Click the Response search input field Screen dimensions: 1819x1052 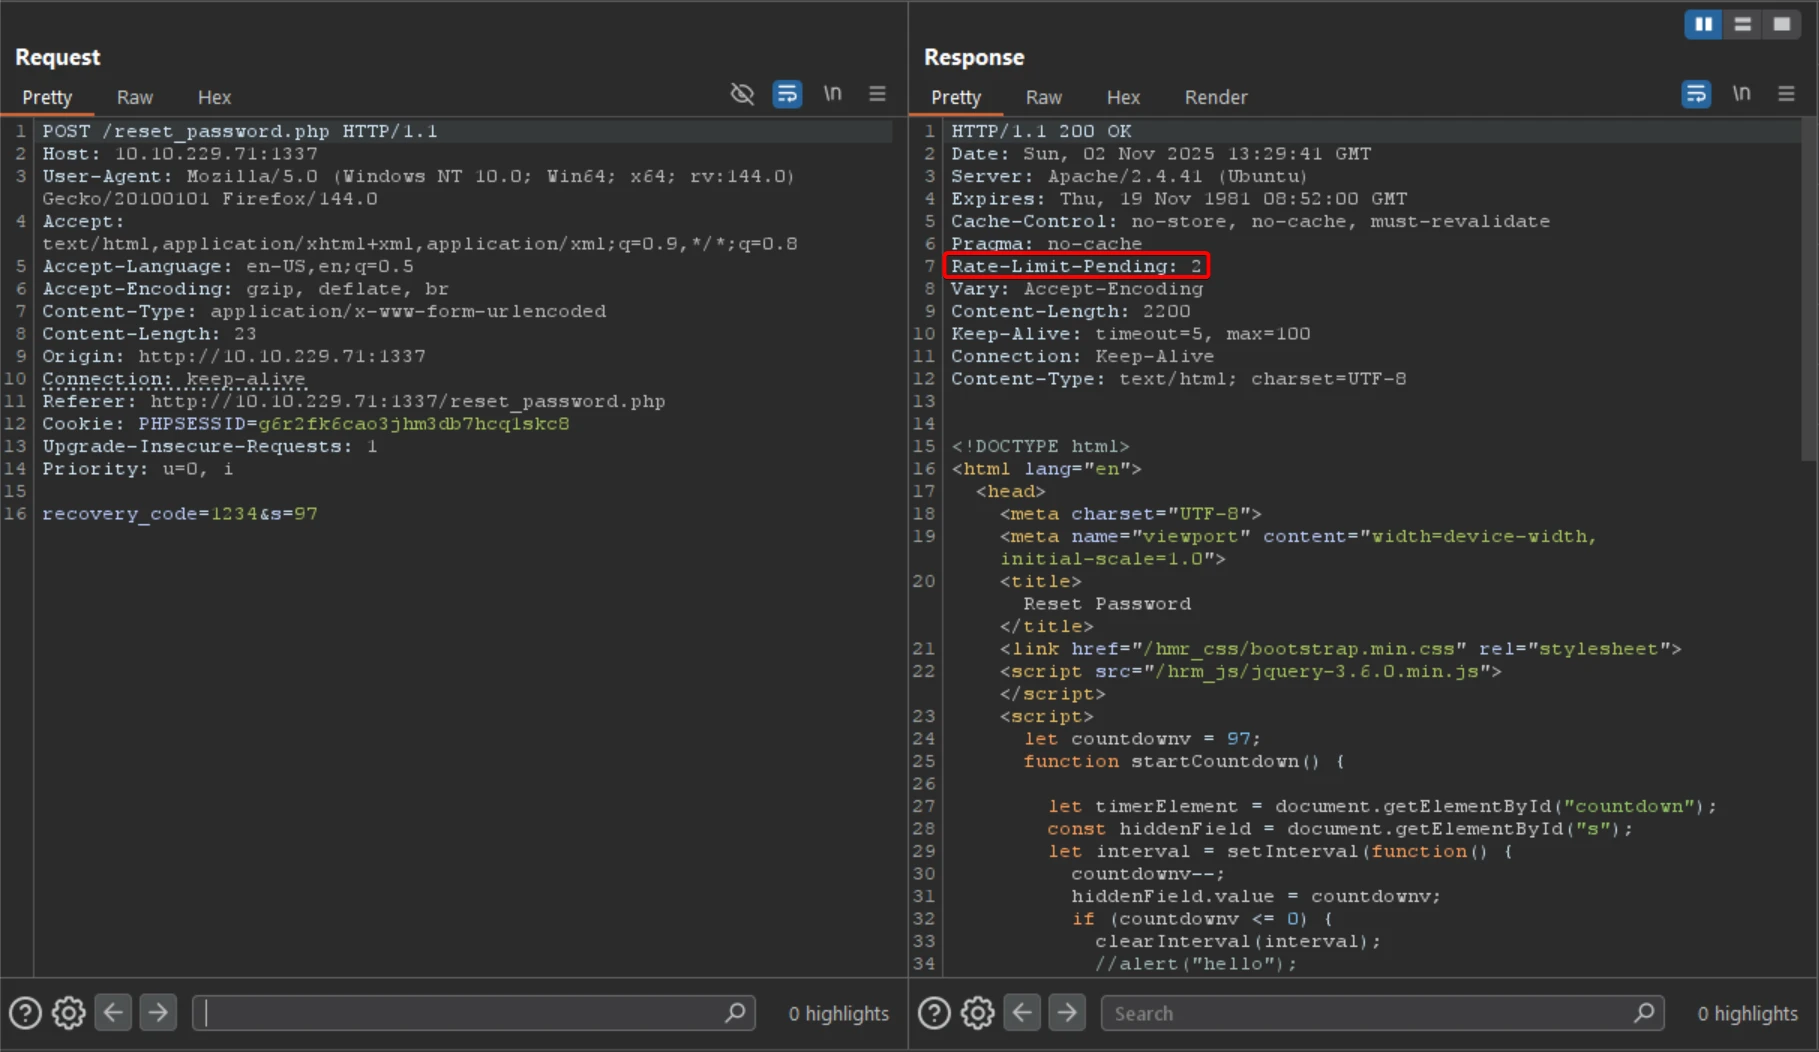tap(1370, 1013)
